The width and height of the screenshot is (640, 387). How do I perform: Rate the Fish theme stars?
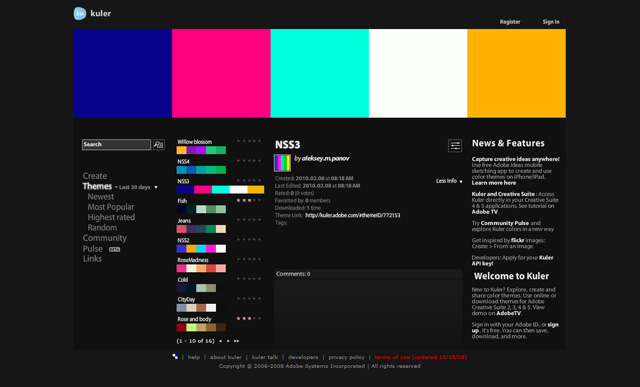click(x=249, y=200)
